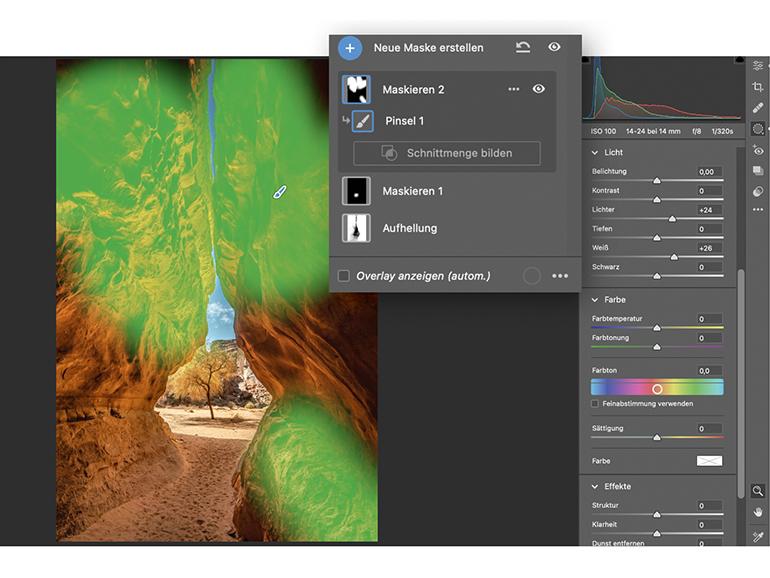The width and height of the screenshot is (770, 578).
Task: Click the blue plus Neue Maske erstellen icon
Action: click(350, 48)
